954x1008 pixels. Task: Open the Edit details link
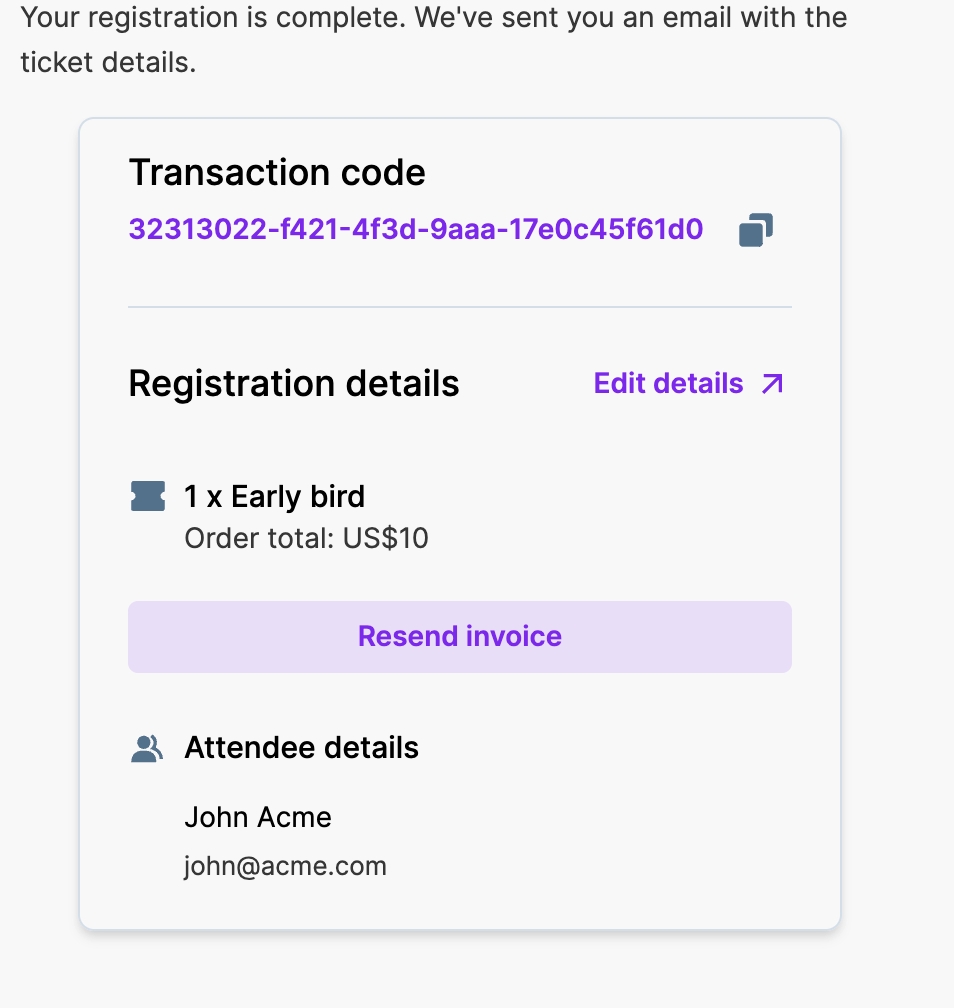pos(668,384)
